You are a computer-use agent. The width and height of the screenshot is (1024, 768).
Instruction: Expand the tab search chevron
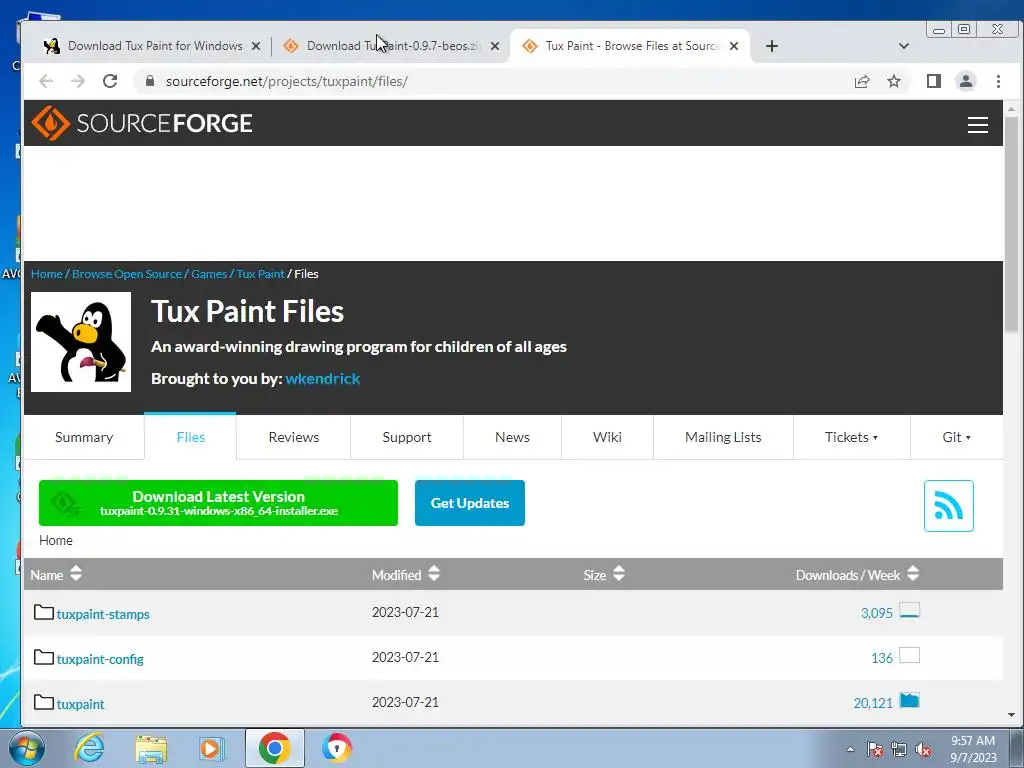coord(904,46)
